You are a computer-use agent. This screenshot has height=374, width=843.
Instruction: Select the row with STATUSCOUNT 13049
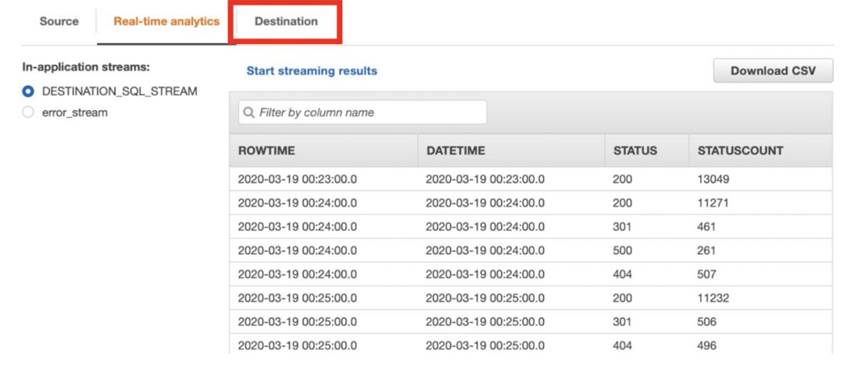click(x=531, y=179)
